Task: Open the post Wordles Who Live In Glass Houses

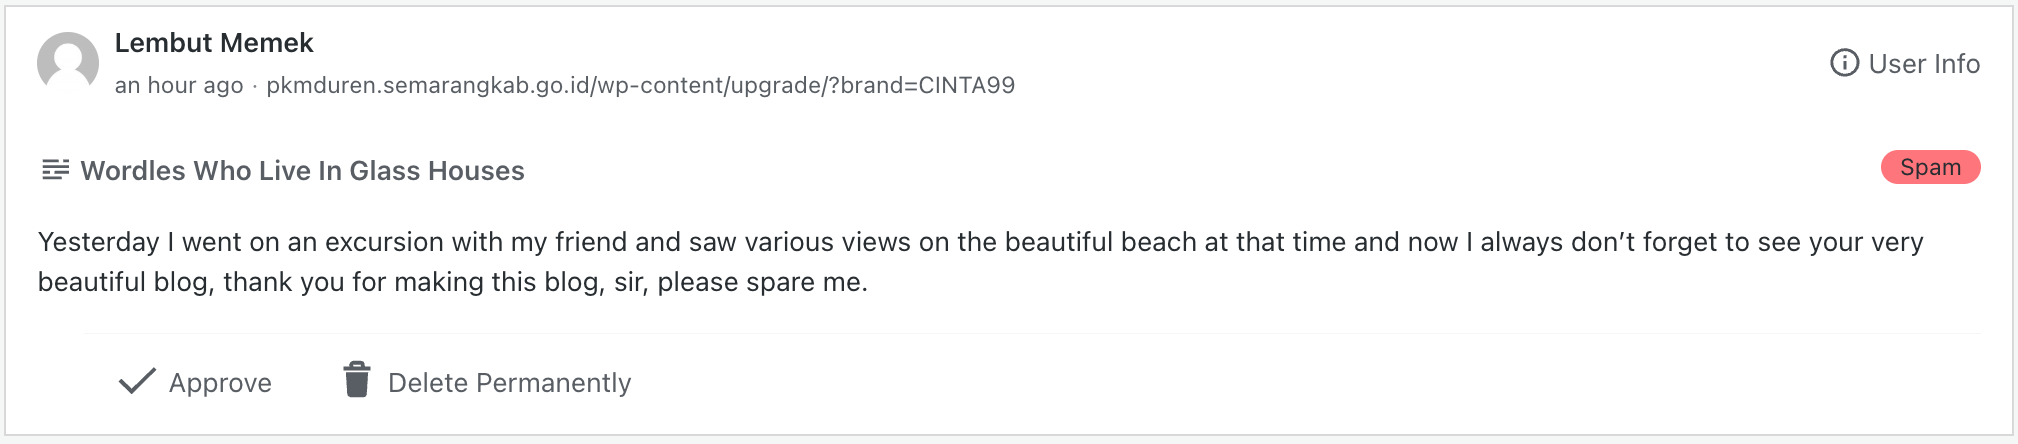Action: 302,171
